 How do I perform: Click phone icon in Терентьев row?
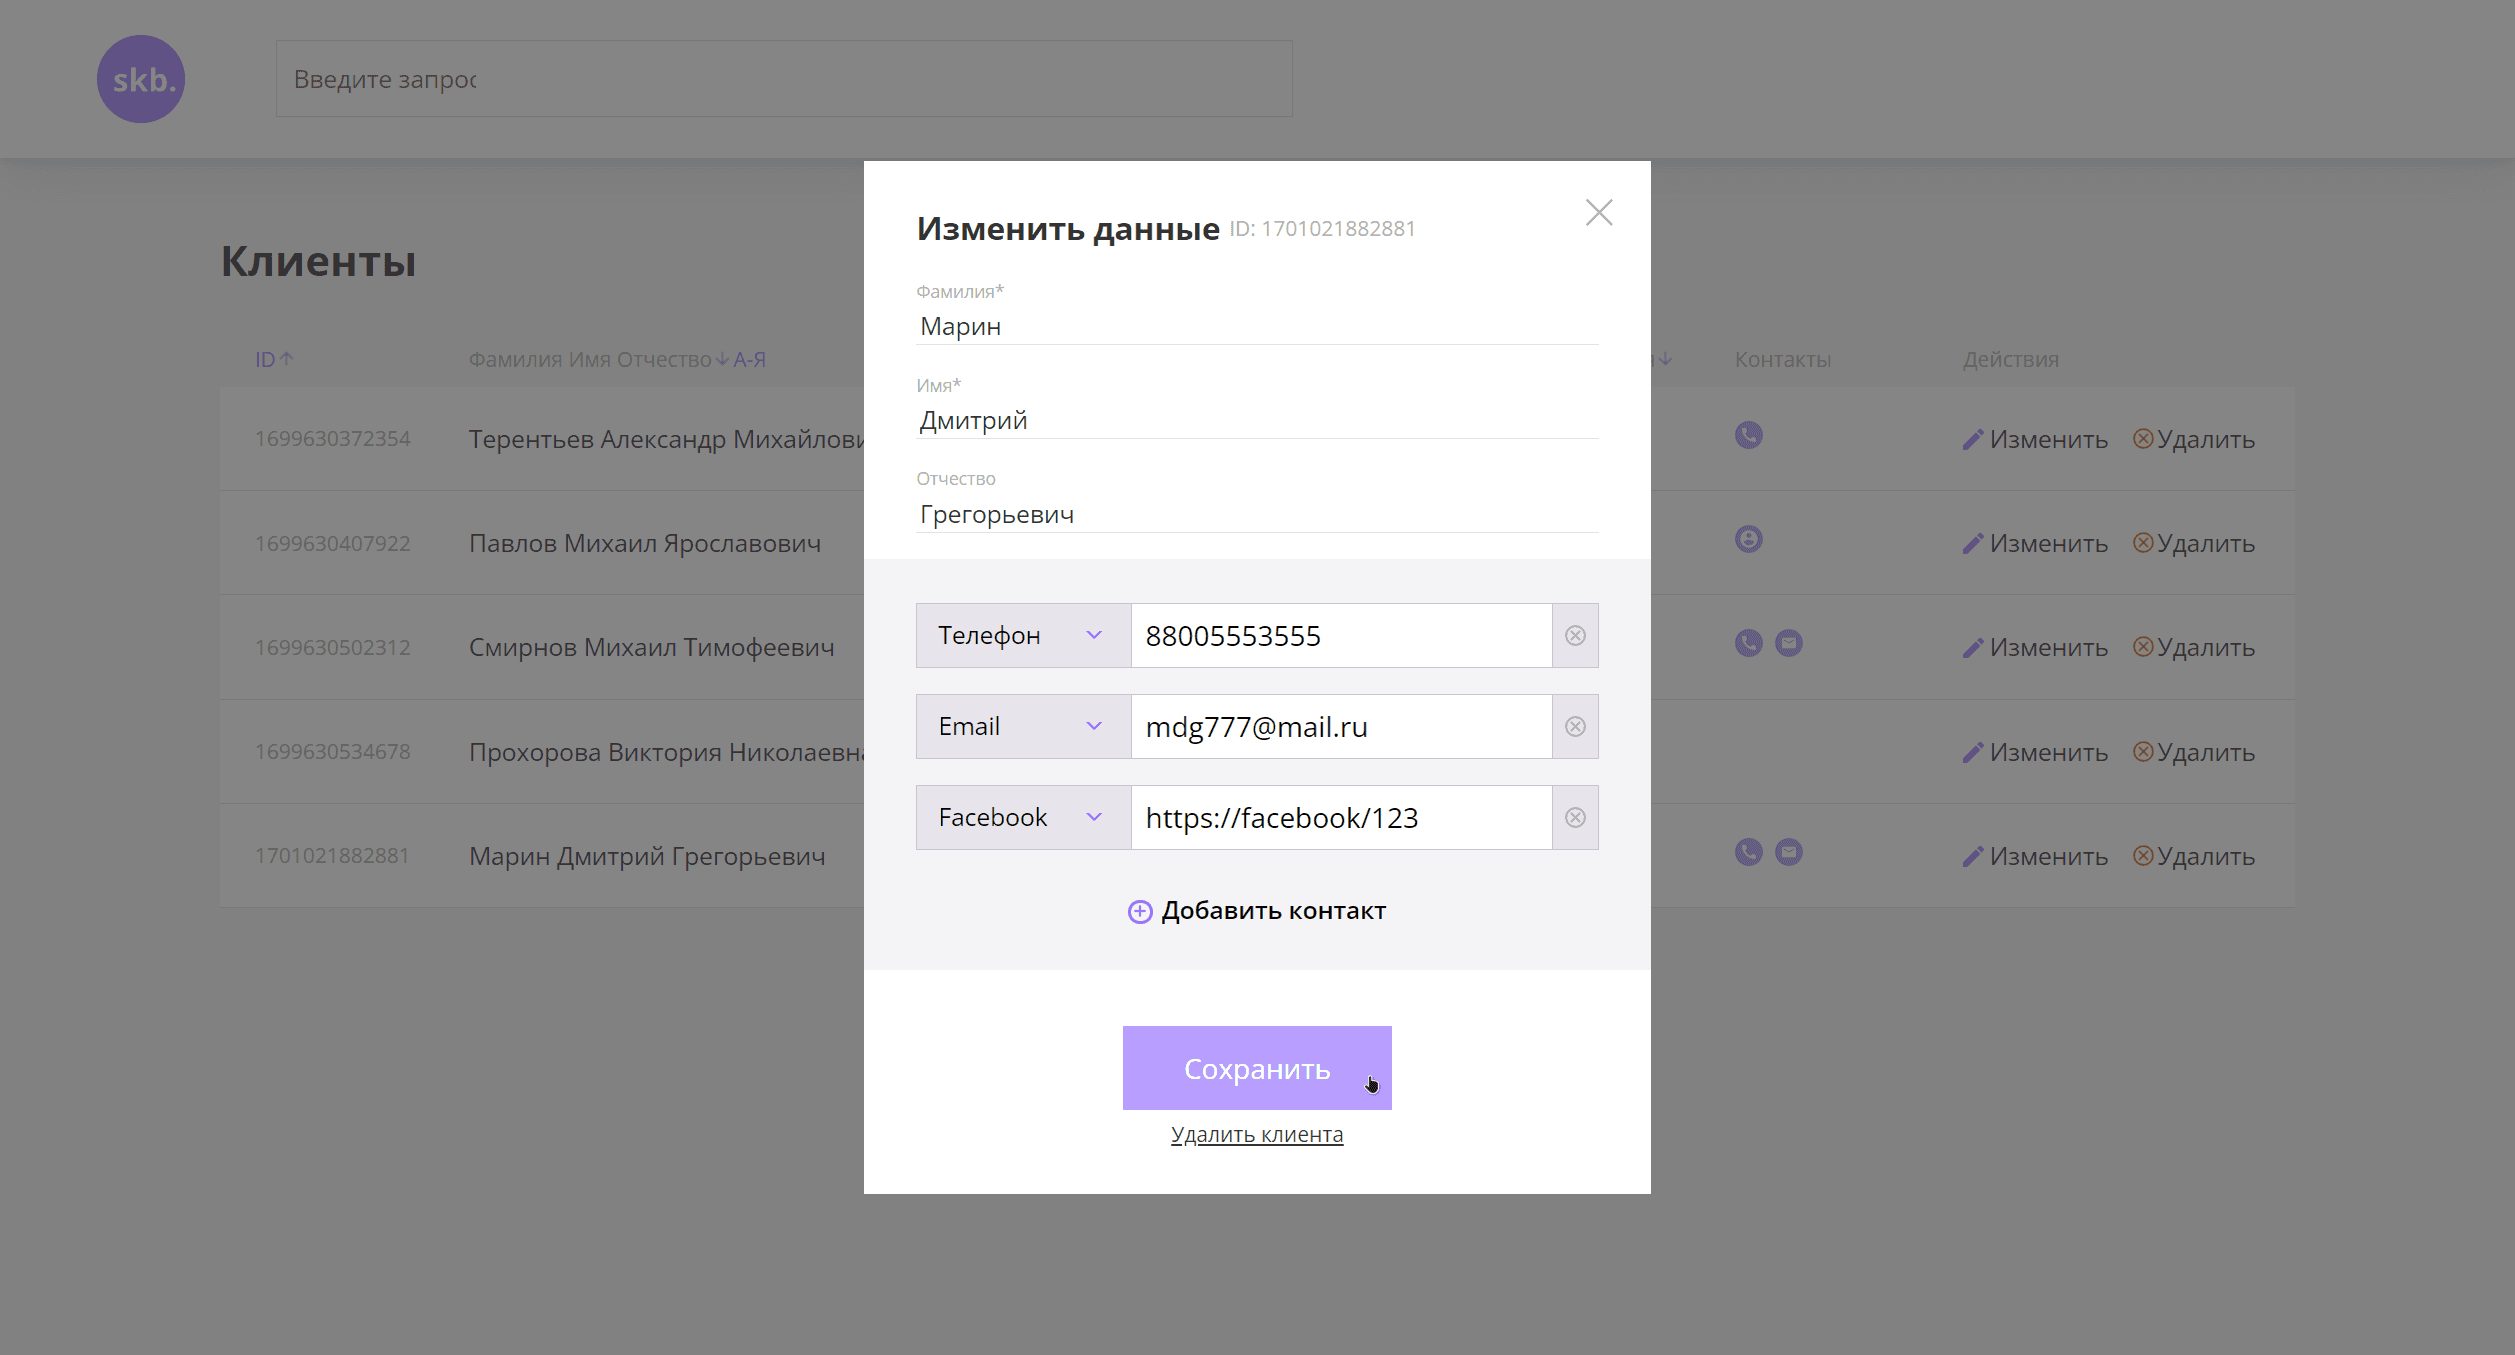click(x=1748, y=436)
